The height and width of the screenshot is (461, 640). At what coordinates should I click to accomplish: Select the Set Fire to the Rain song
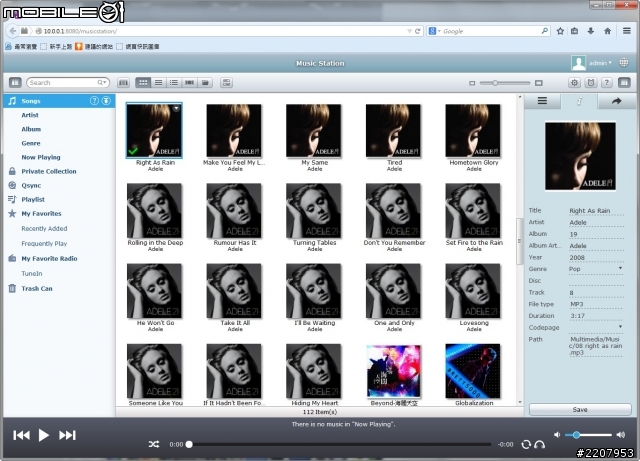pyautogui.click(x=473, y=211)
